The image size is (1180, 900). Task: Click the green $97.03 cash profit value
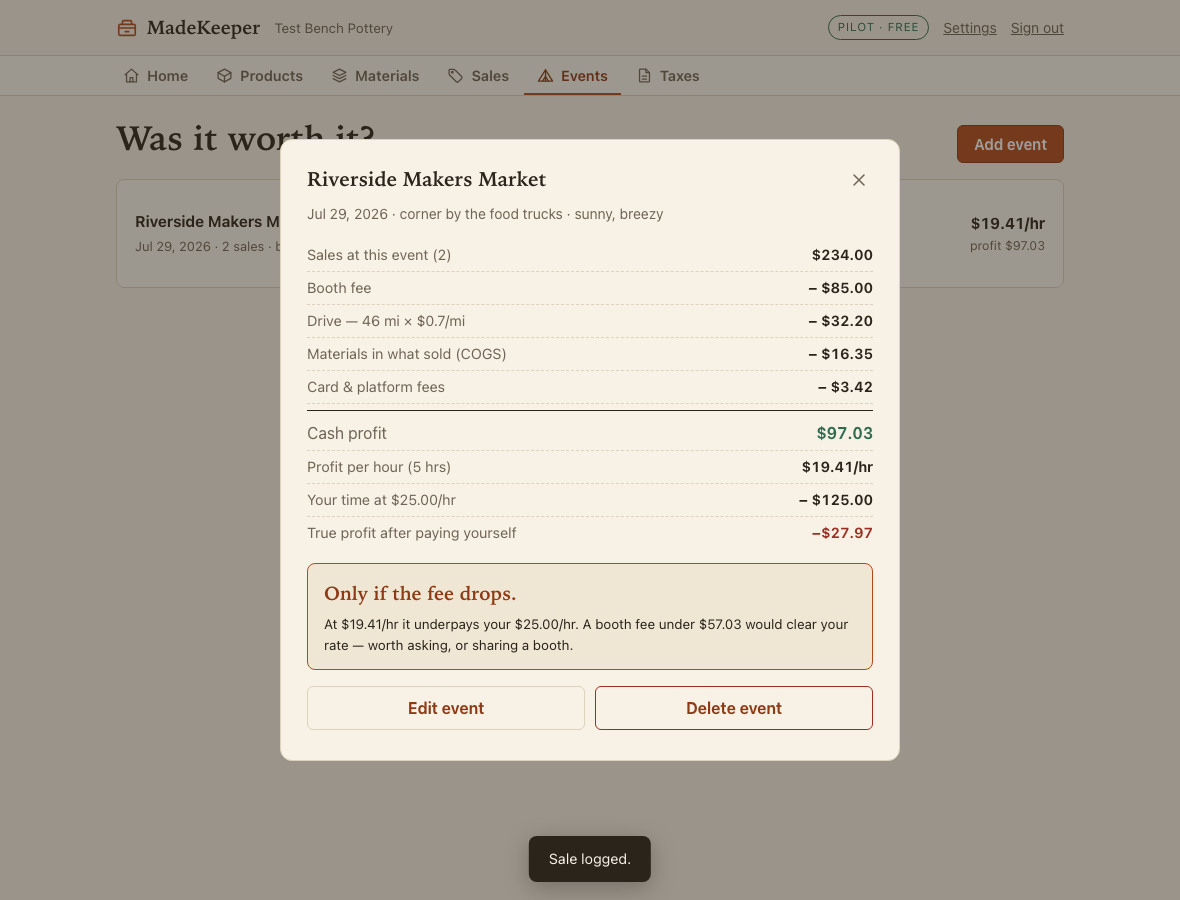click(844, 433)
